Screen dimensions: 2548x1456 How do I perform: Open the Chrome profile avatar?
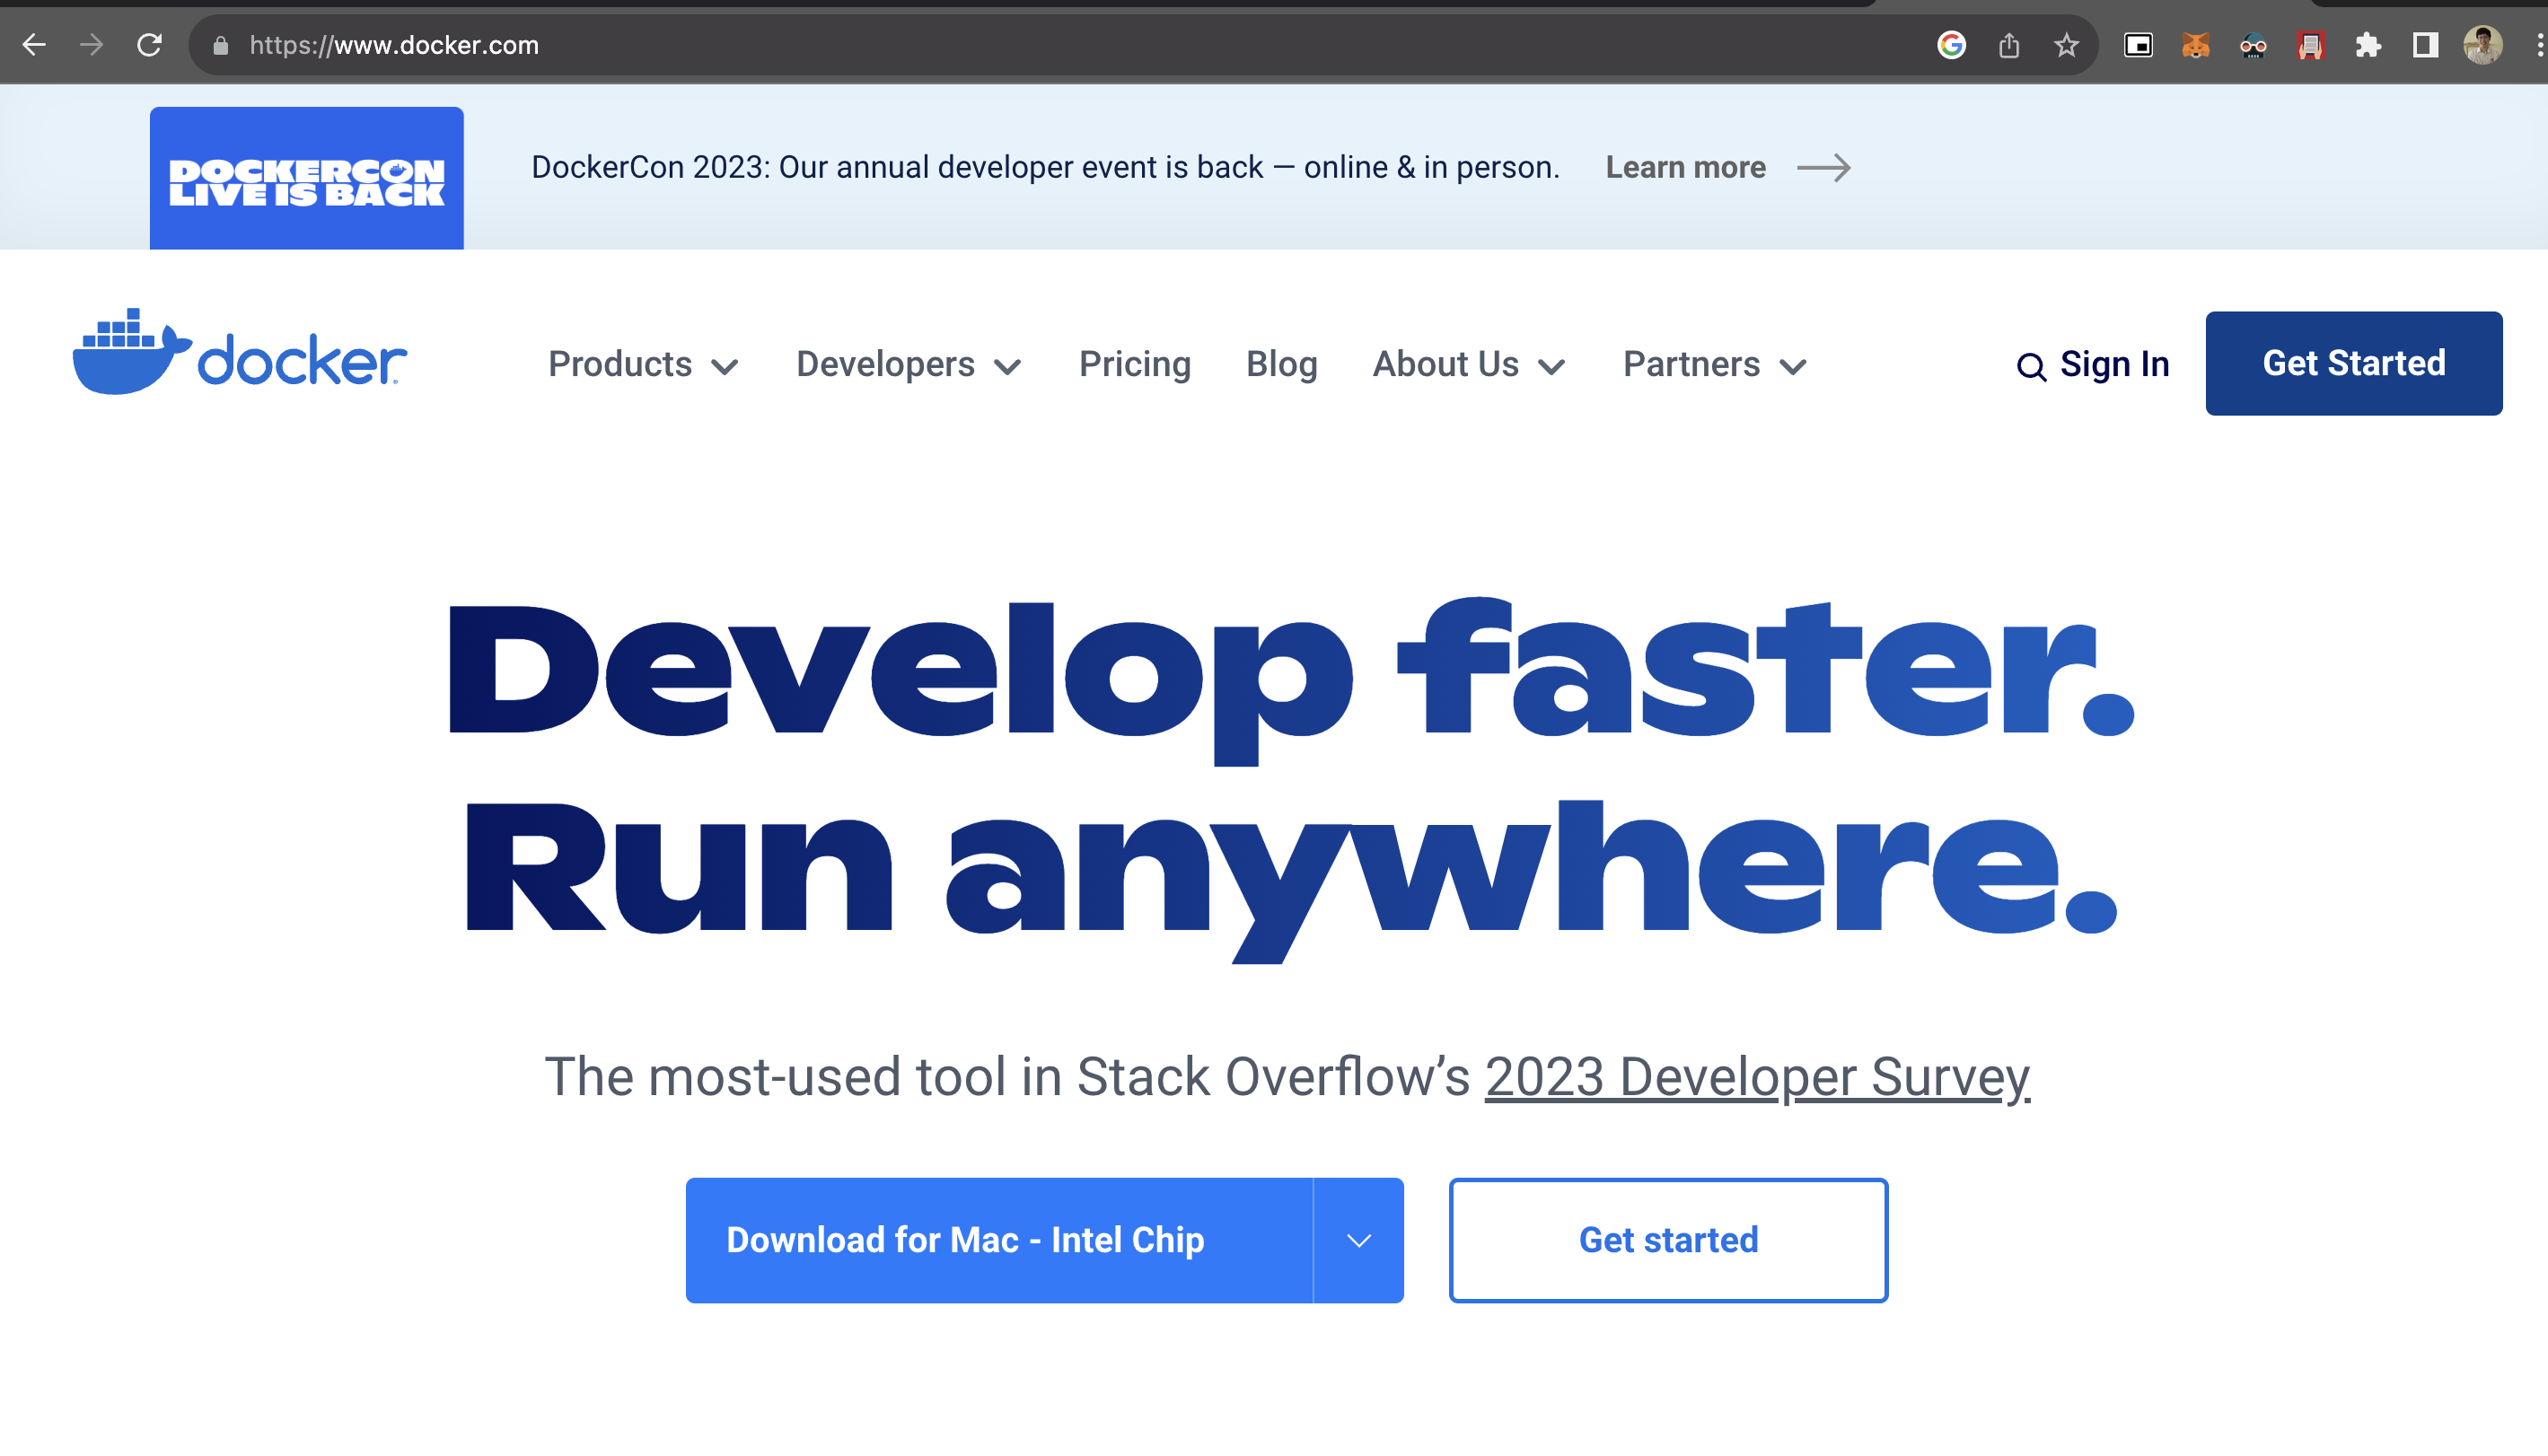2483,45
